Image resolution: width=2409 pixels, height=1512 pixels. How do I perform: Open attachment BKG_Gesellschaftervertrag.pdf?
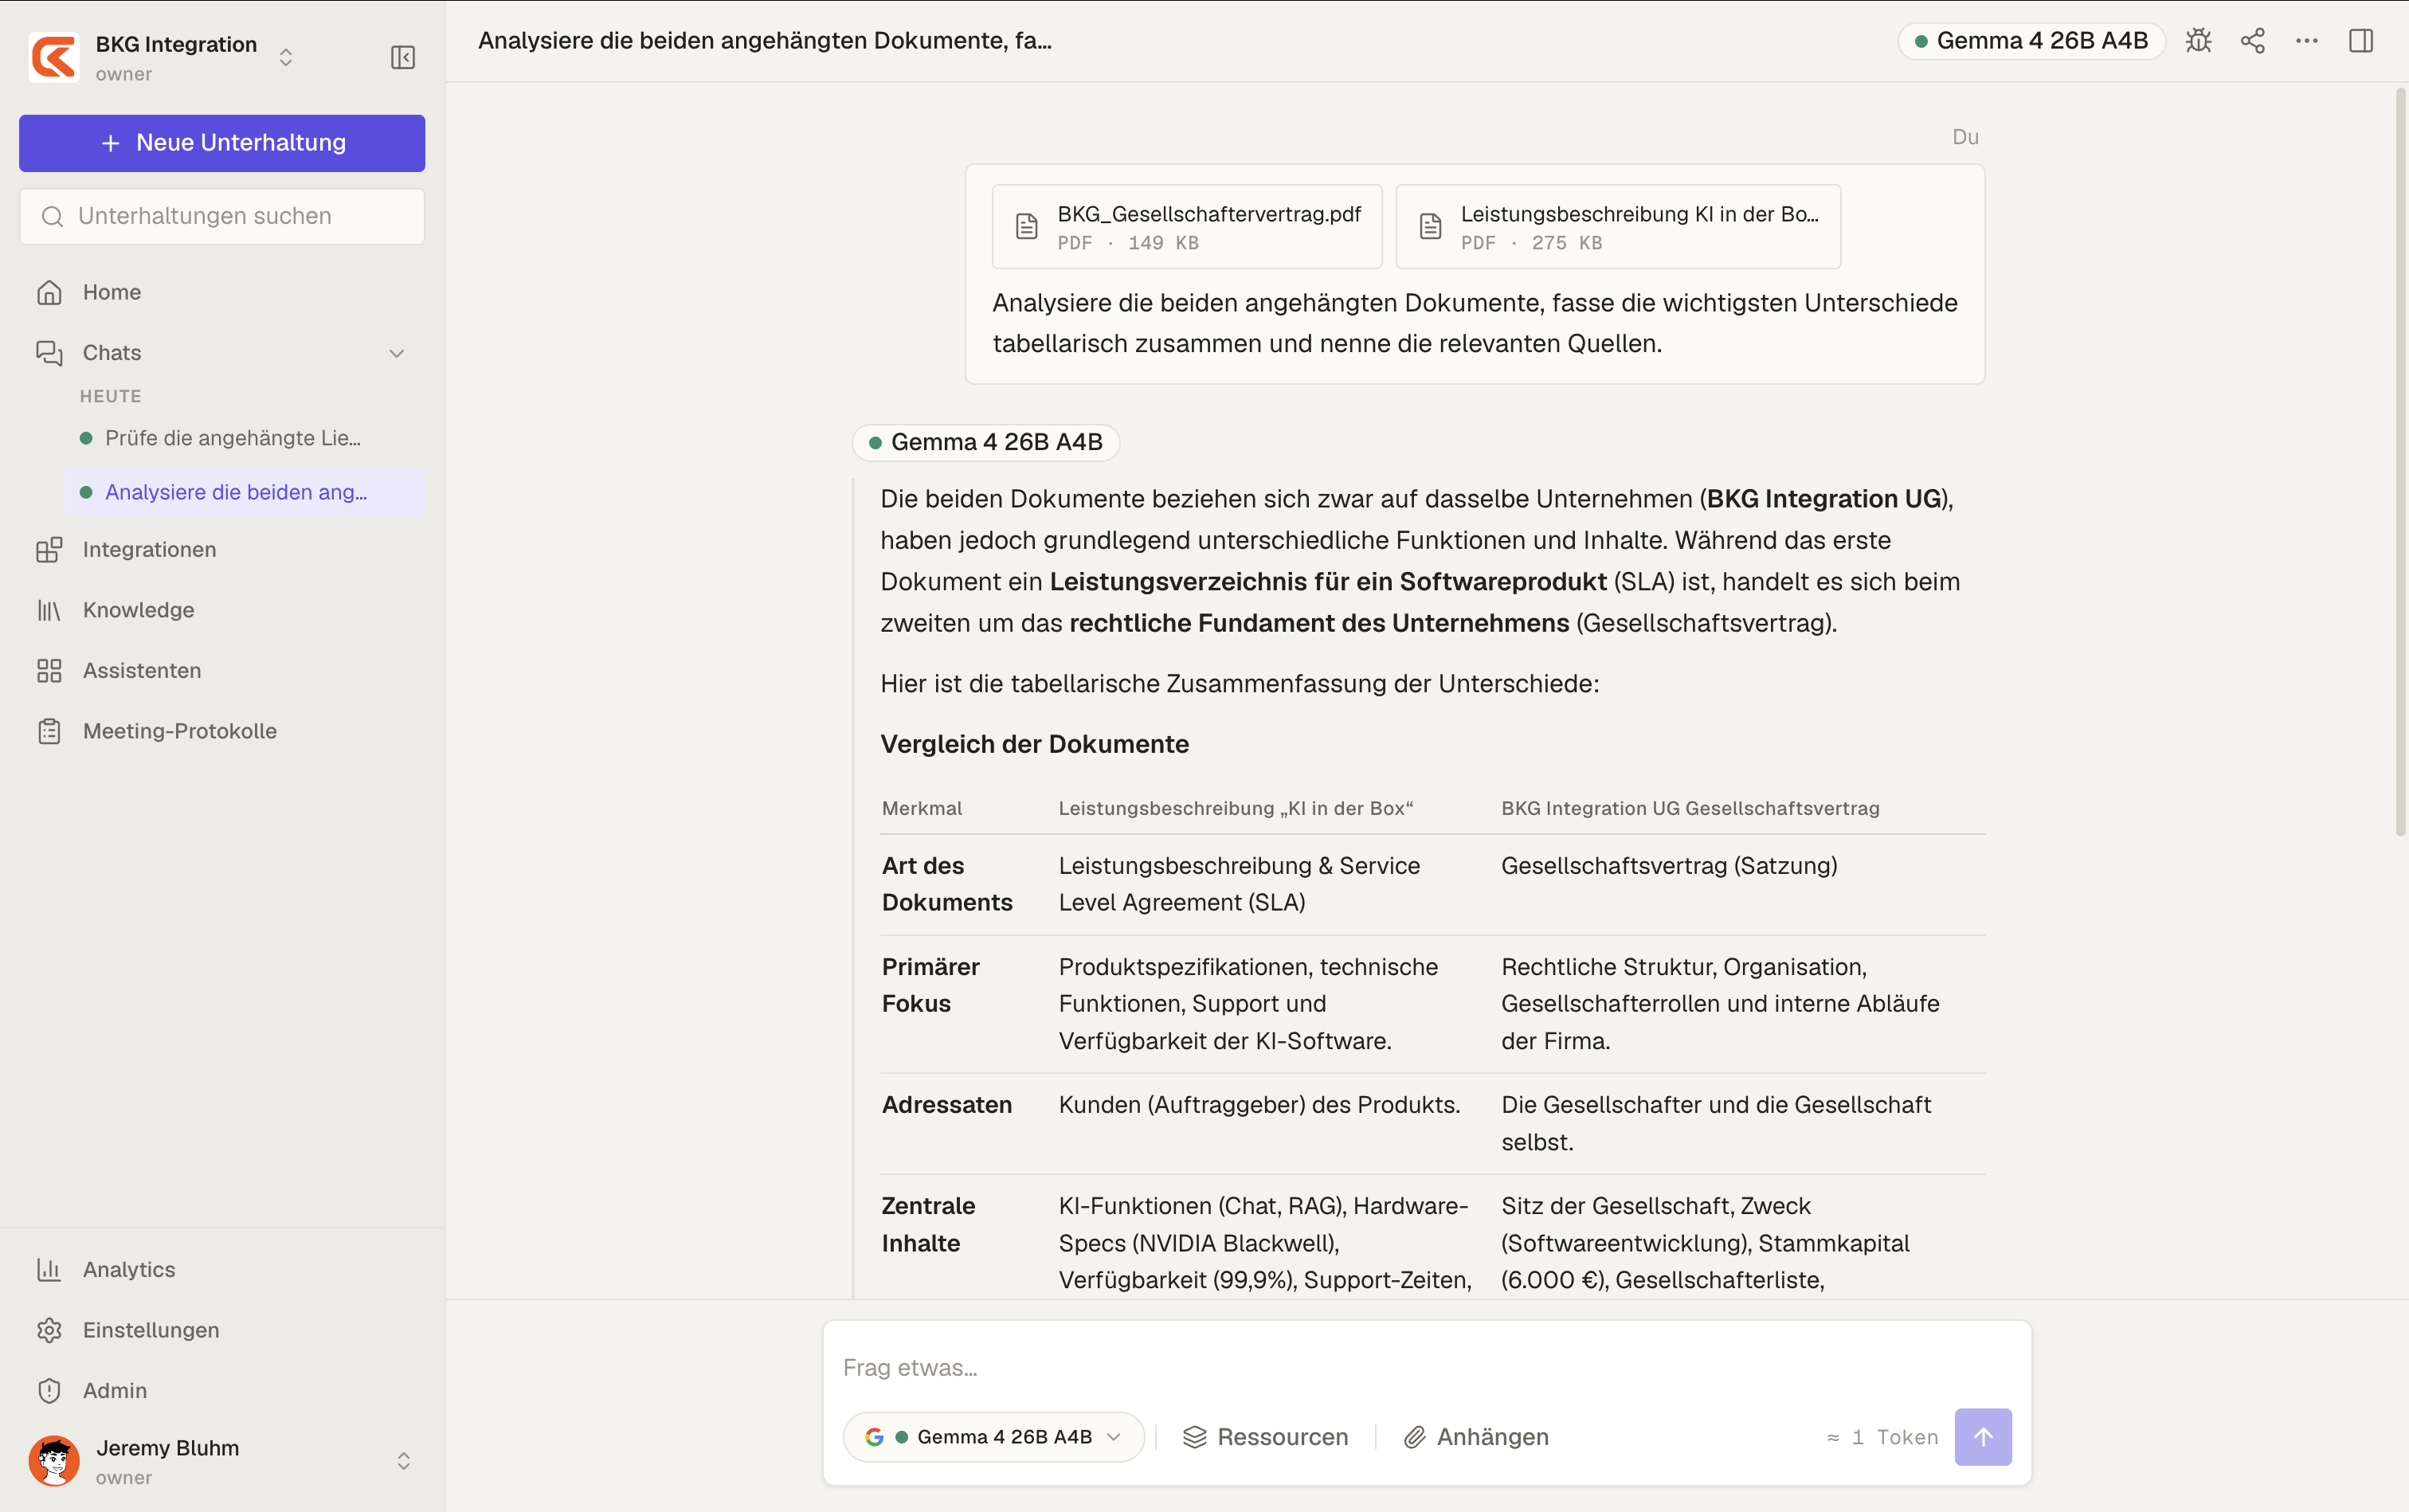pyautogui.click(x=1187, y=226)
